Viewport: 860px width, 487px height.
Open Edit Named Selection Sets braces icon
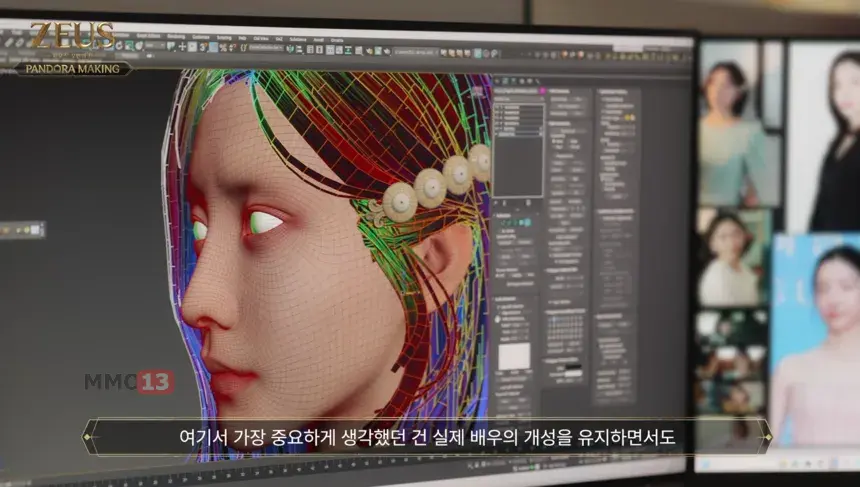(x=244, y=48)
